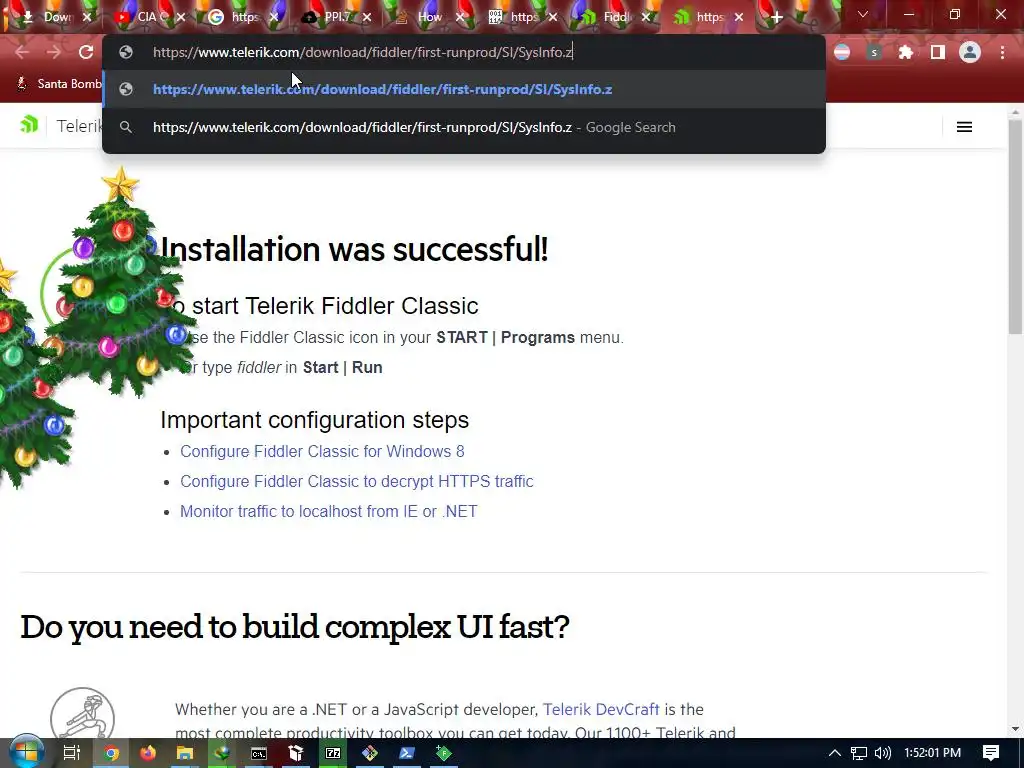Open 'Configure Fiddler Classic for Windows 8' link
The height and width of the screenshot is (768, 1024).
pos(322,451)
